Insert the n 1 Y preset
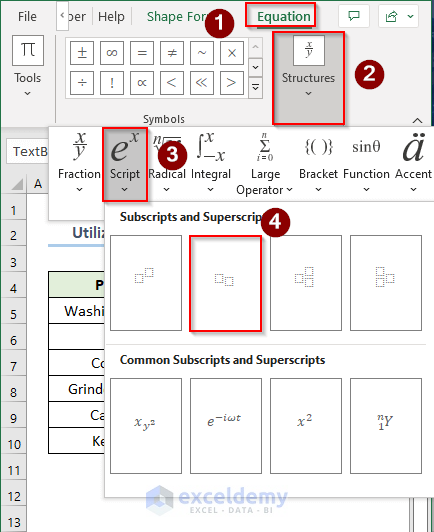The image size is (434, 532). [x=386, y=426]
